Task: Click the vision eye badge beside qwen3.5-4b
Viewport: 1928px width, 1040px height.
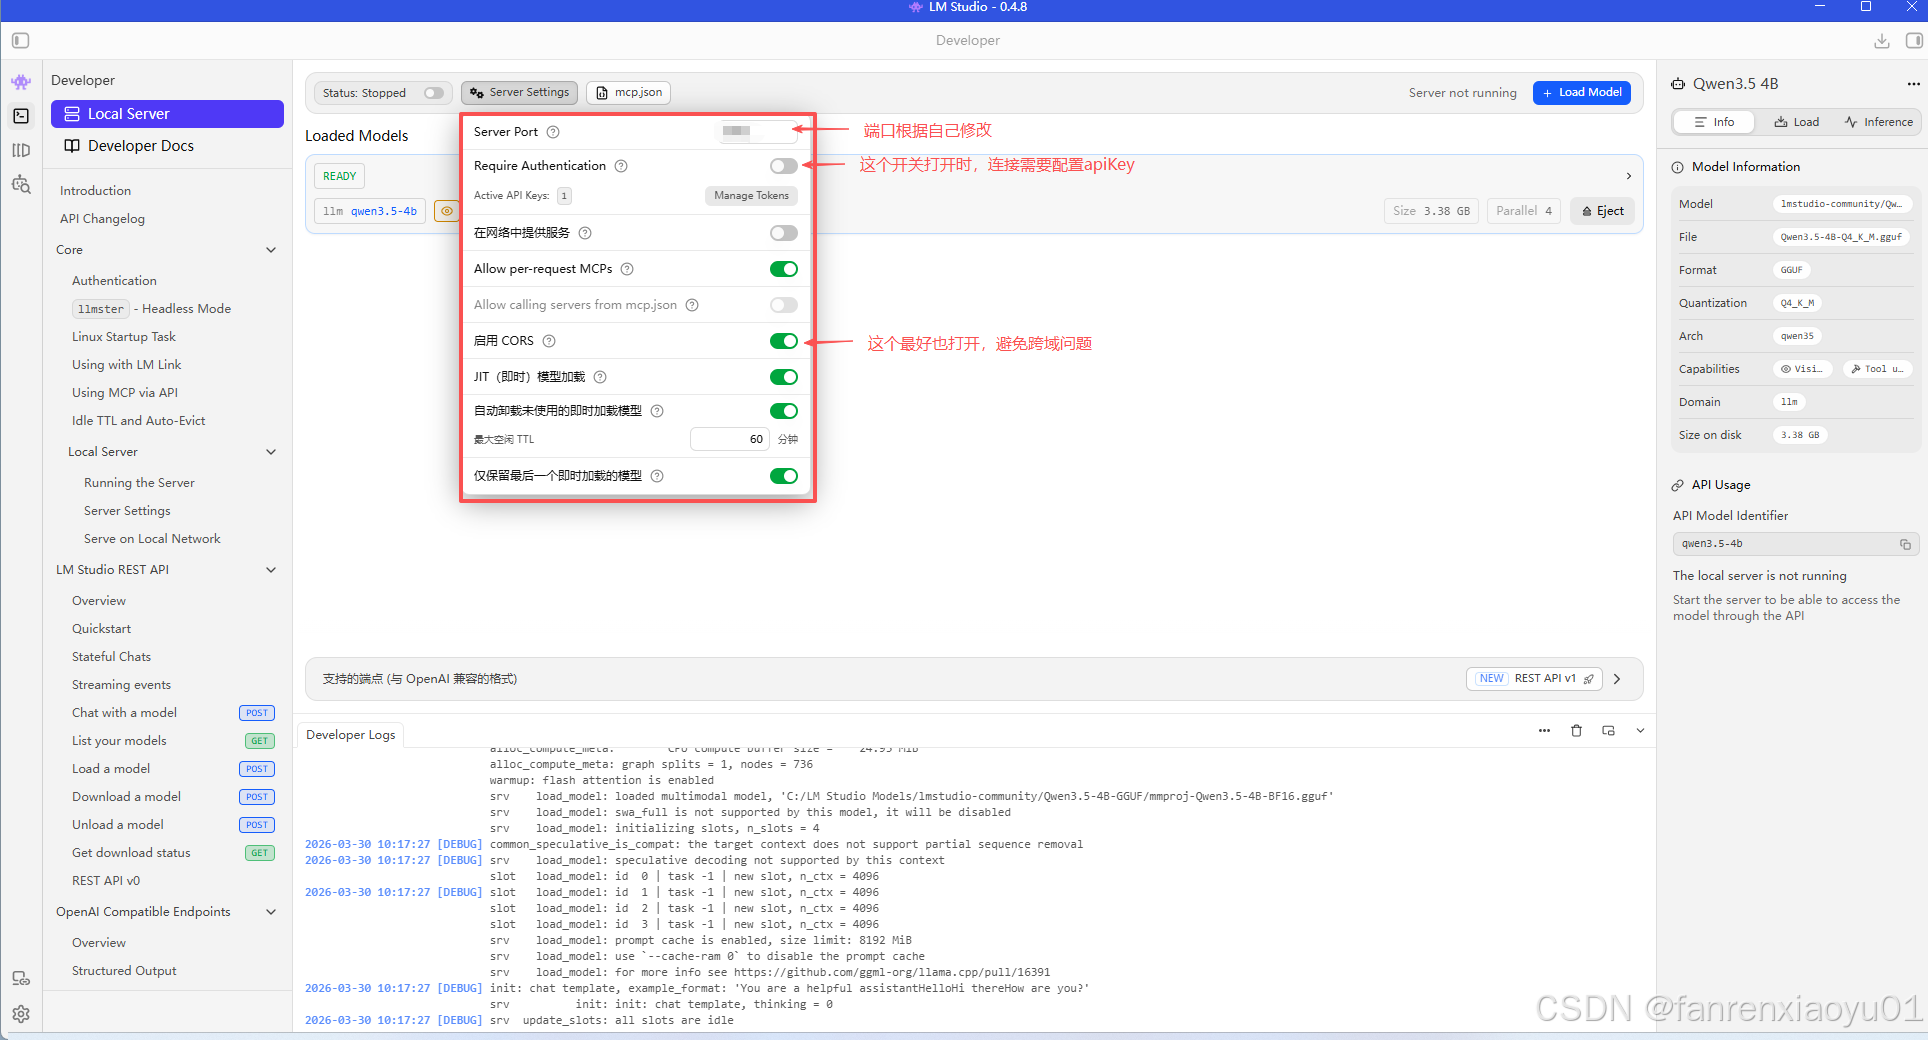Action: click(446, 211)
